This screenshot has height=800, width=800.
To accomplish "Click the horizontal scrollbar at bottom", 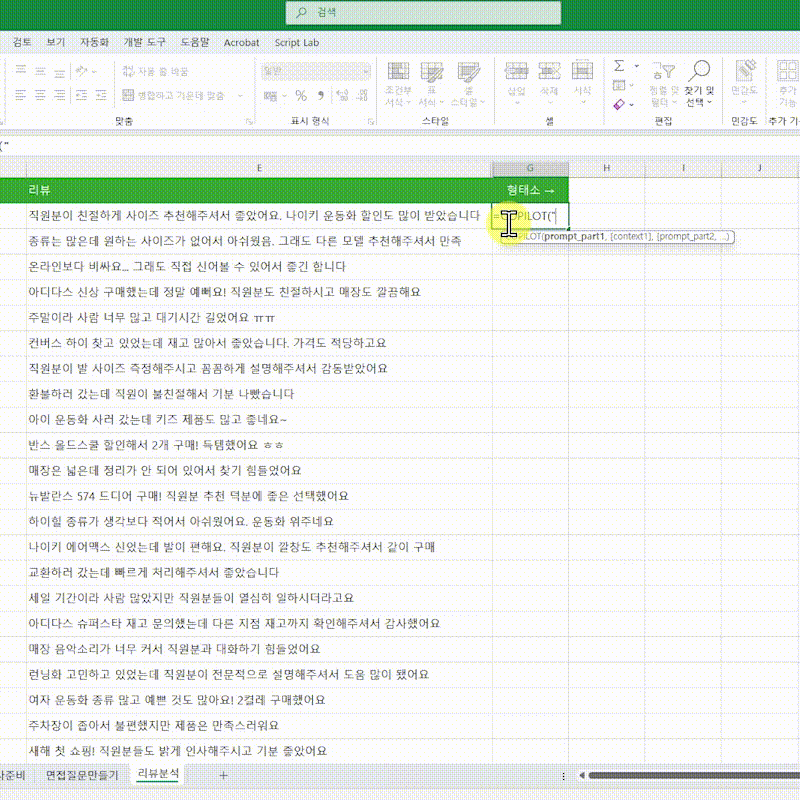I will tap(690, 775).
